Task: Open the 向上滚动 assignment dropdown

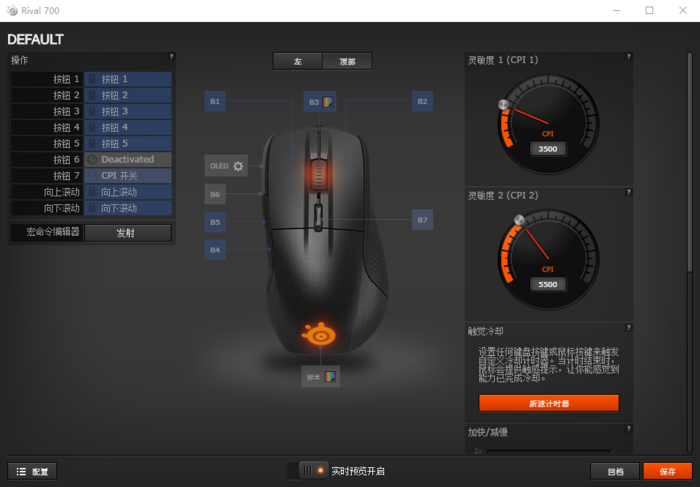Action: pos(128,192)
